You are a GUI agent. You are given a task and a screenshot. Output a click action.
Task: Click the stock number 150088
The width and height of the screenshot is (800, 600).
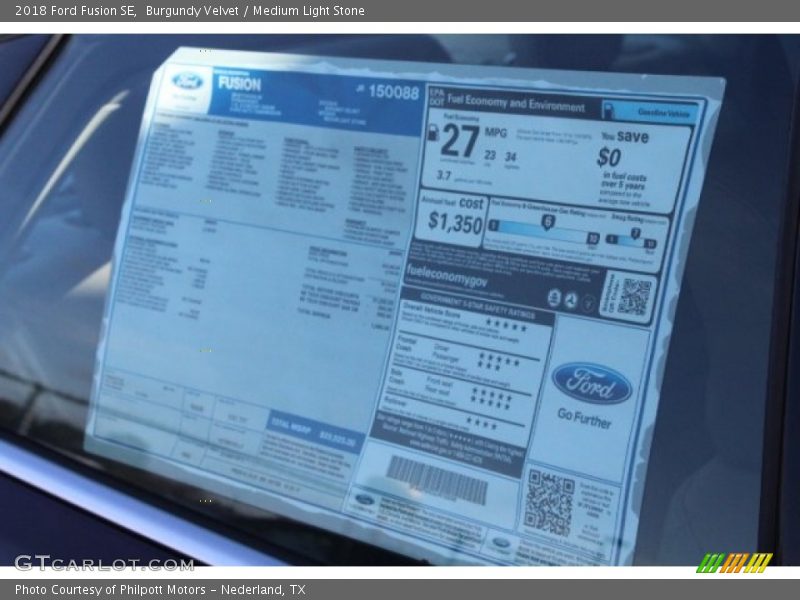tap(393, 92)
